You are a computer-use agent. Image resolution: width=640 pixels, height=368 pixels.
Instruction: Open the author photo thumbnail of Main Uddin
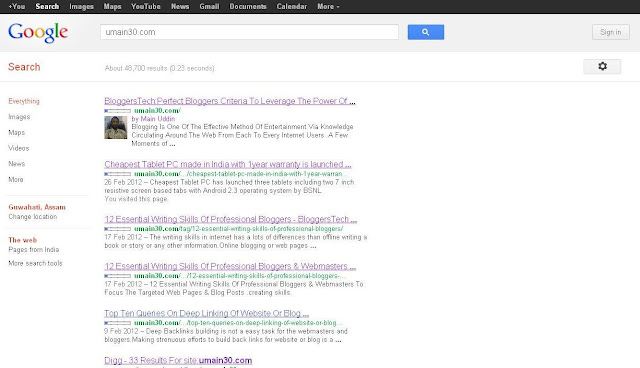[116, 128]
